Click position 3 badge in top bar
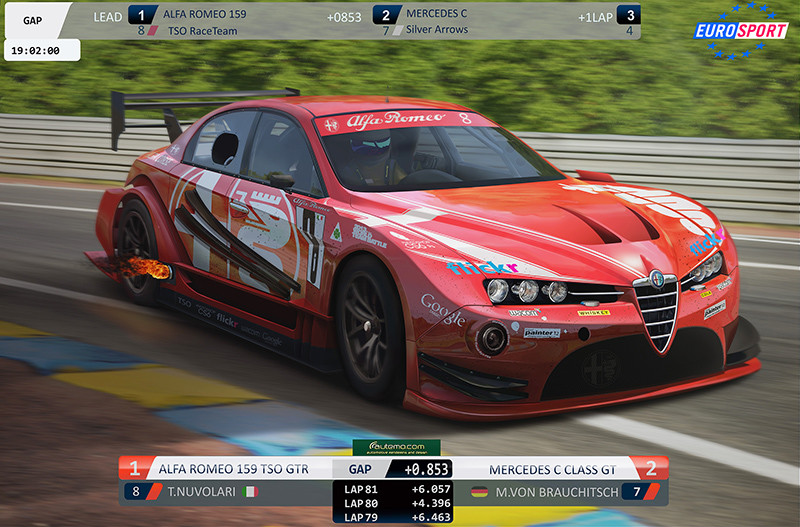Image resolution: width=800 pixels, height=527 pixels. (630, 15)
